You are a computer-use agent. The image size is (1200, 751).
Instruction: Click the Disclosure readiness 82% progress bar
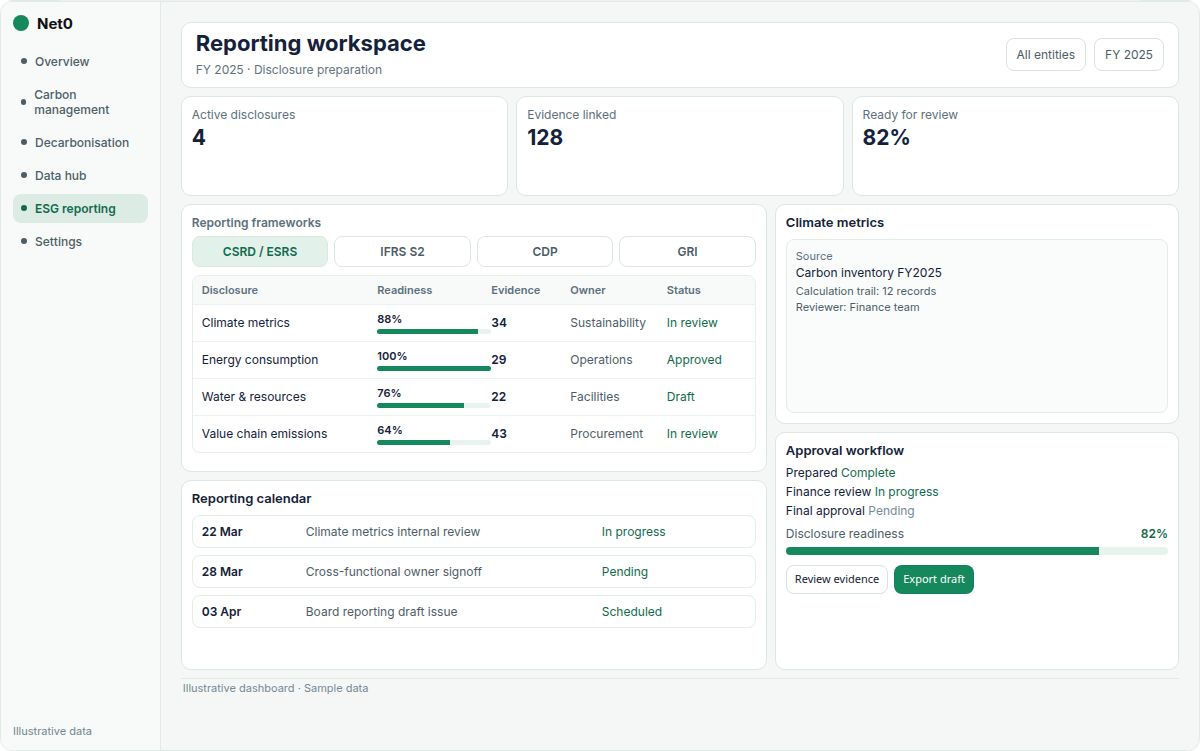click(x=977, y=551)
